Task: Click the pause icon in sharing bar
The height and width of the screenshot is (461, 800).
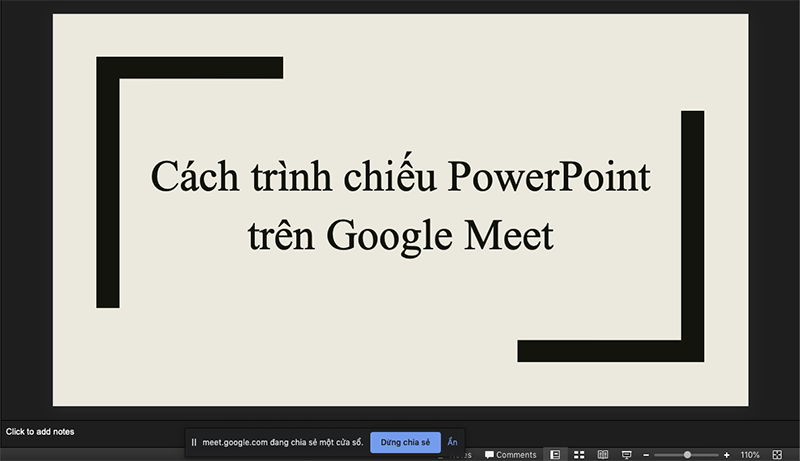Action: (x=194, y=442)
